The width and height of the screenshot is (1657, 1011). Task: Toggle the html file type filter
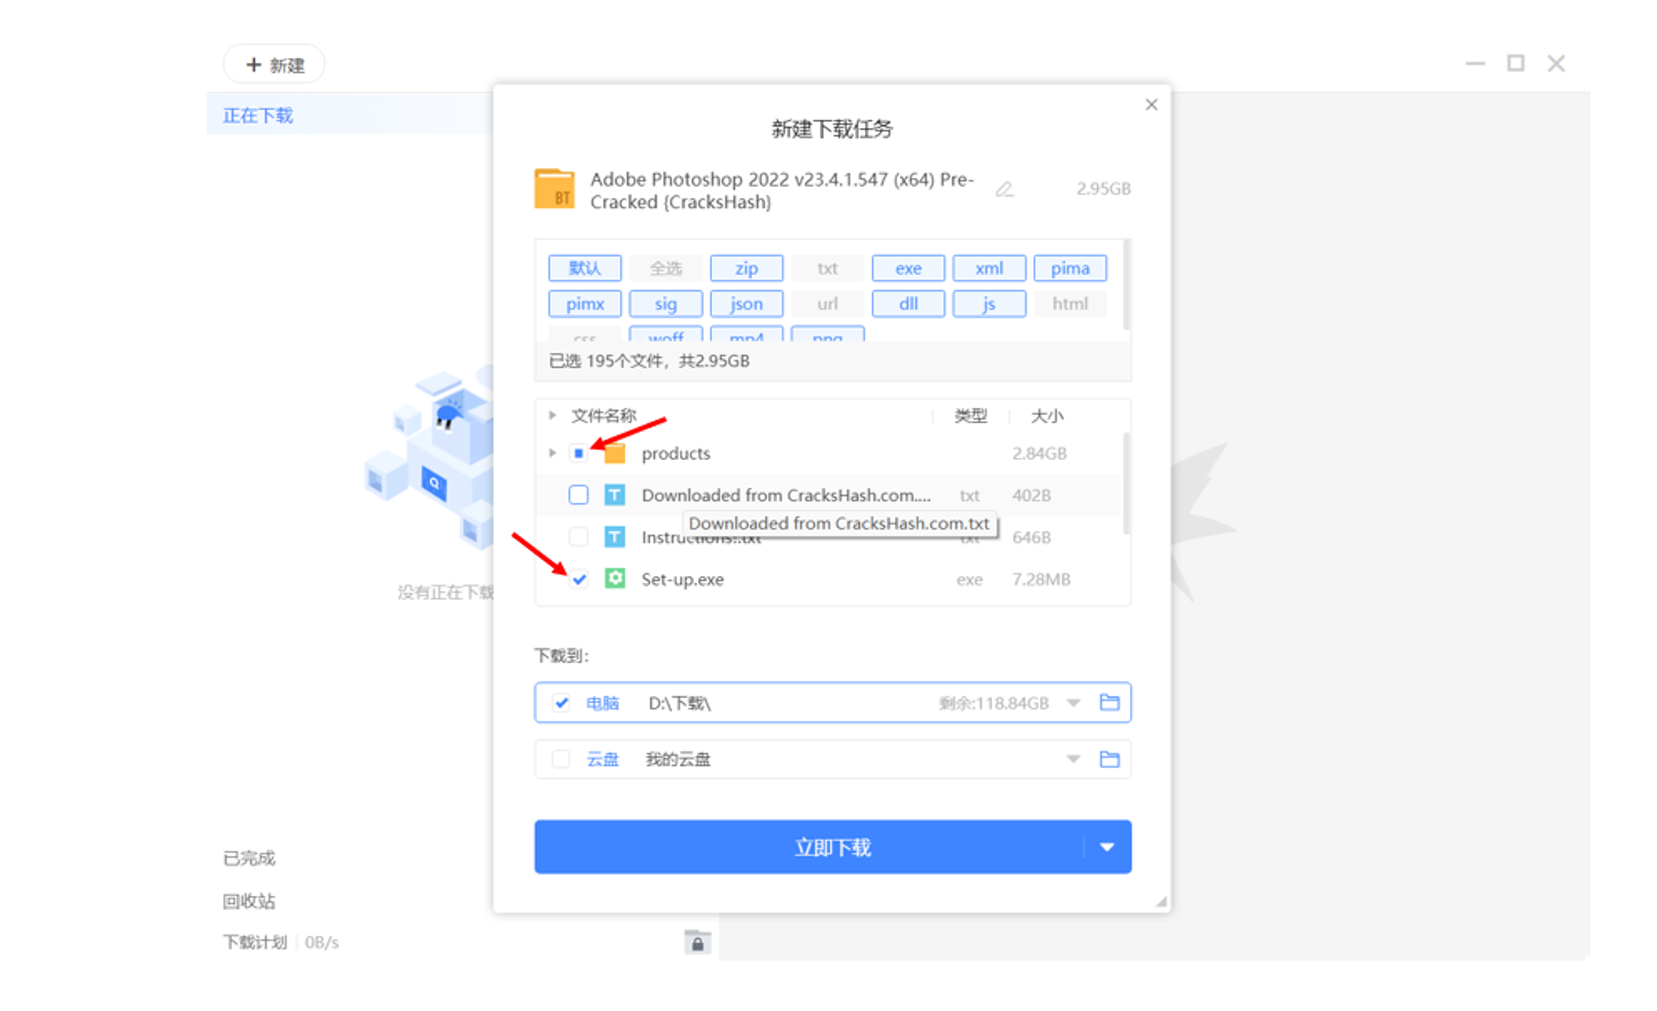tap(1070, 304)
